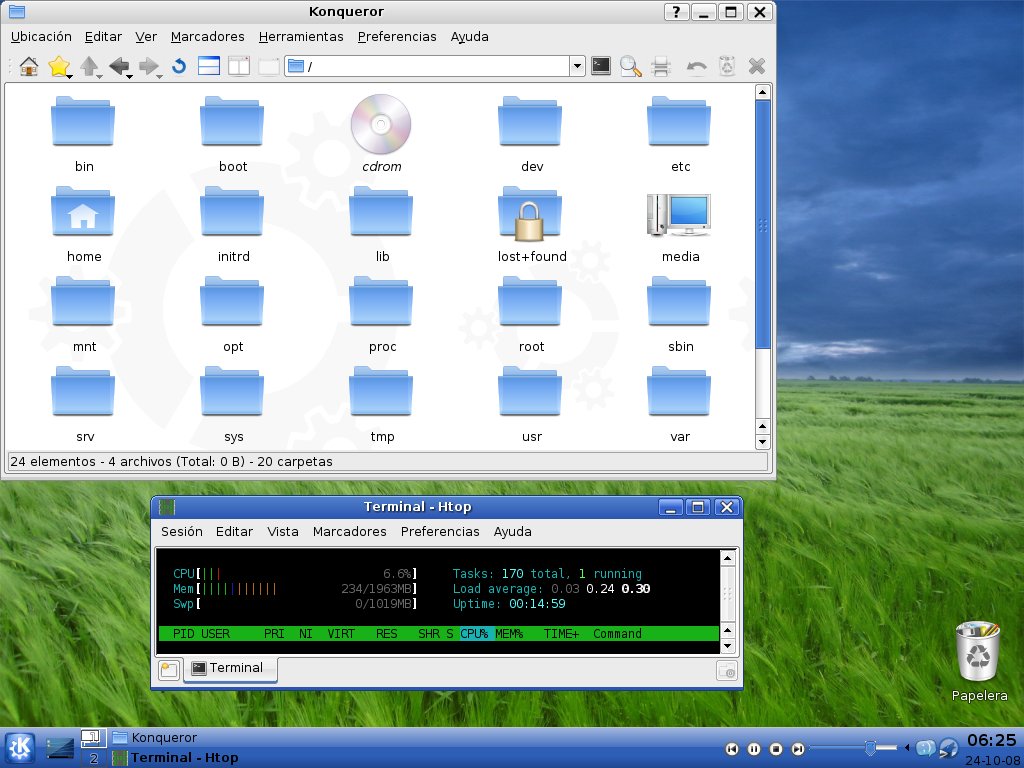Open the KDE K menu launcher
The width and height of the screenshot is (1024, 768).
point(20,748)
